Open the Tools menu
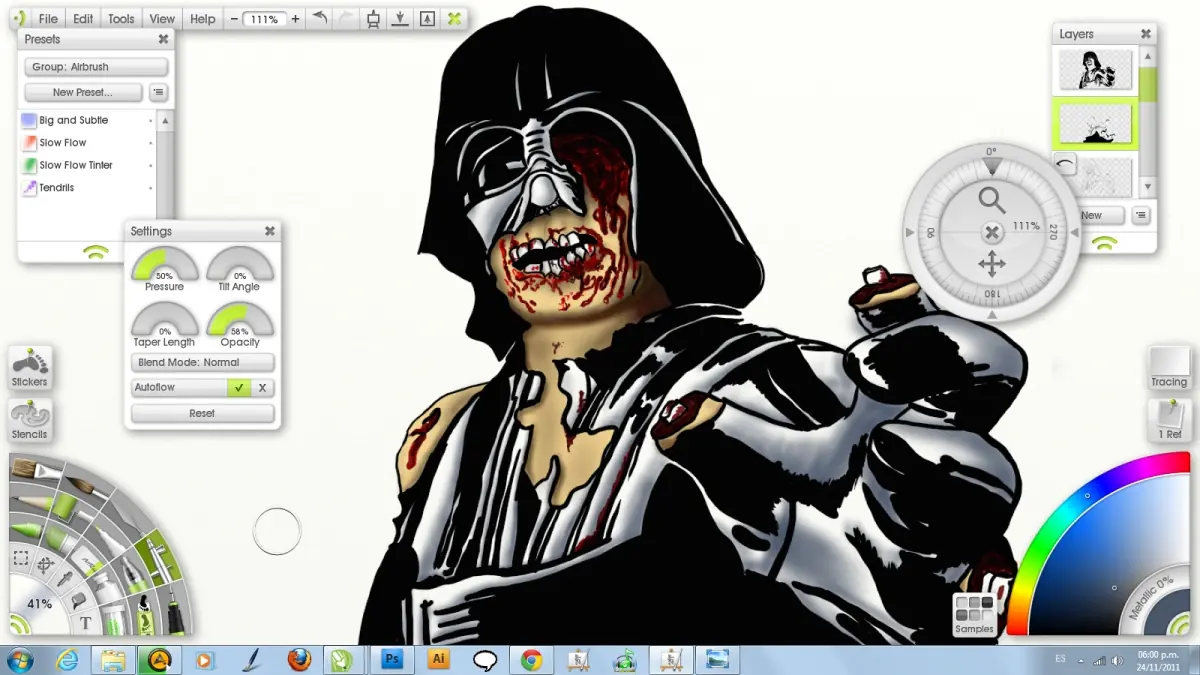1200x675 pixels. (121, 19)
